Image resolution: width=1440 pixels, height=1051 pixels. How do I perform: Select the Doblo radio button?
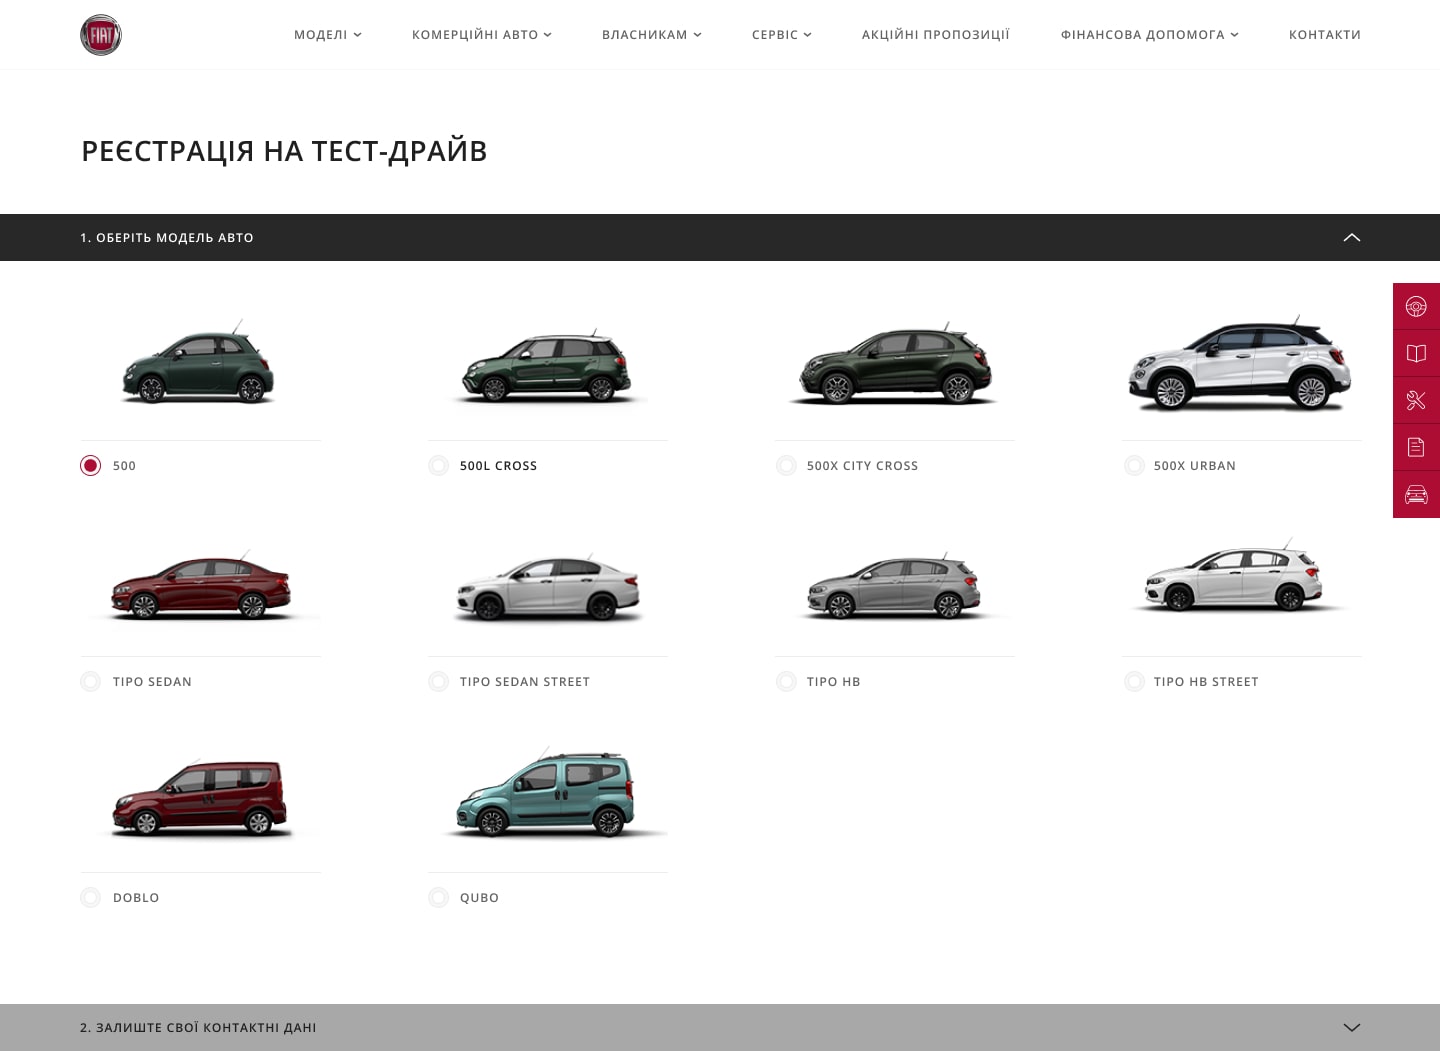point(91,898)
